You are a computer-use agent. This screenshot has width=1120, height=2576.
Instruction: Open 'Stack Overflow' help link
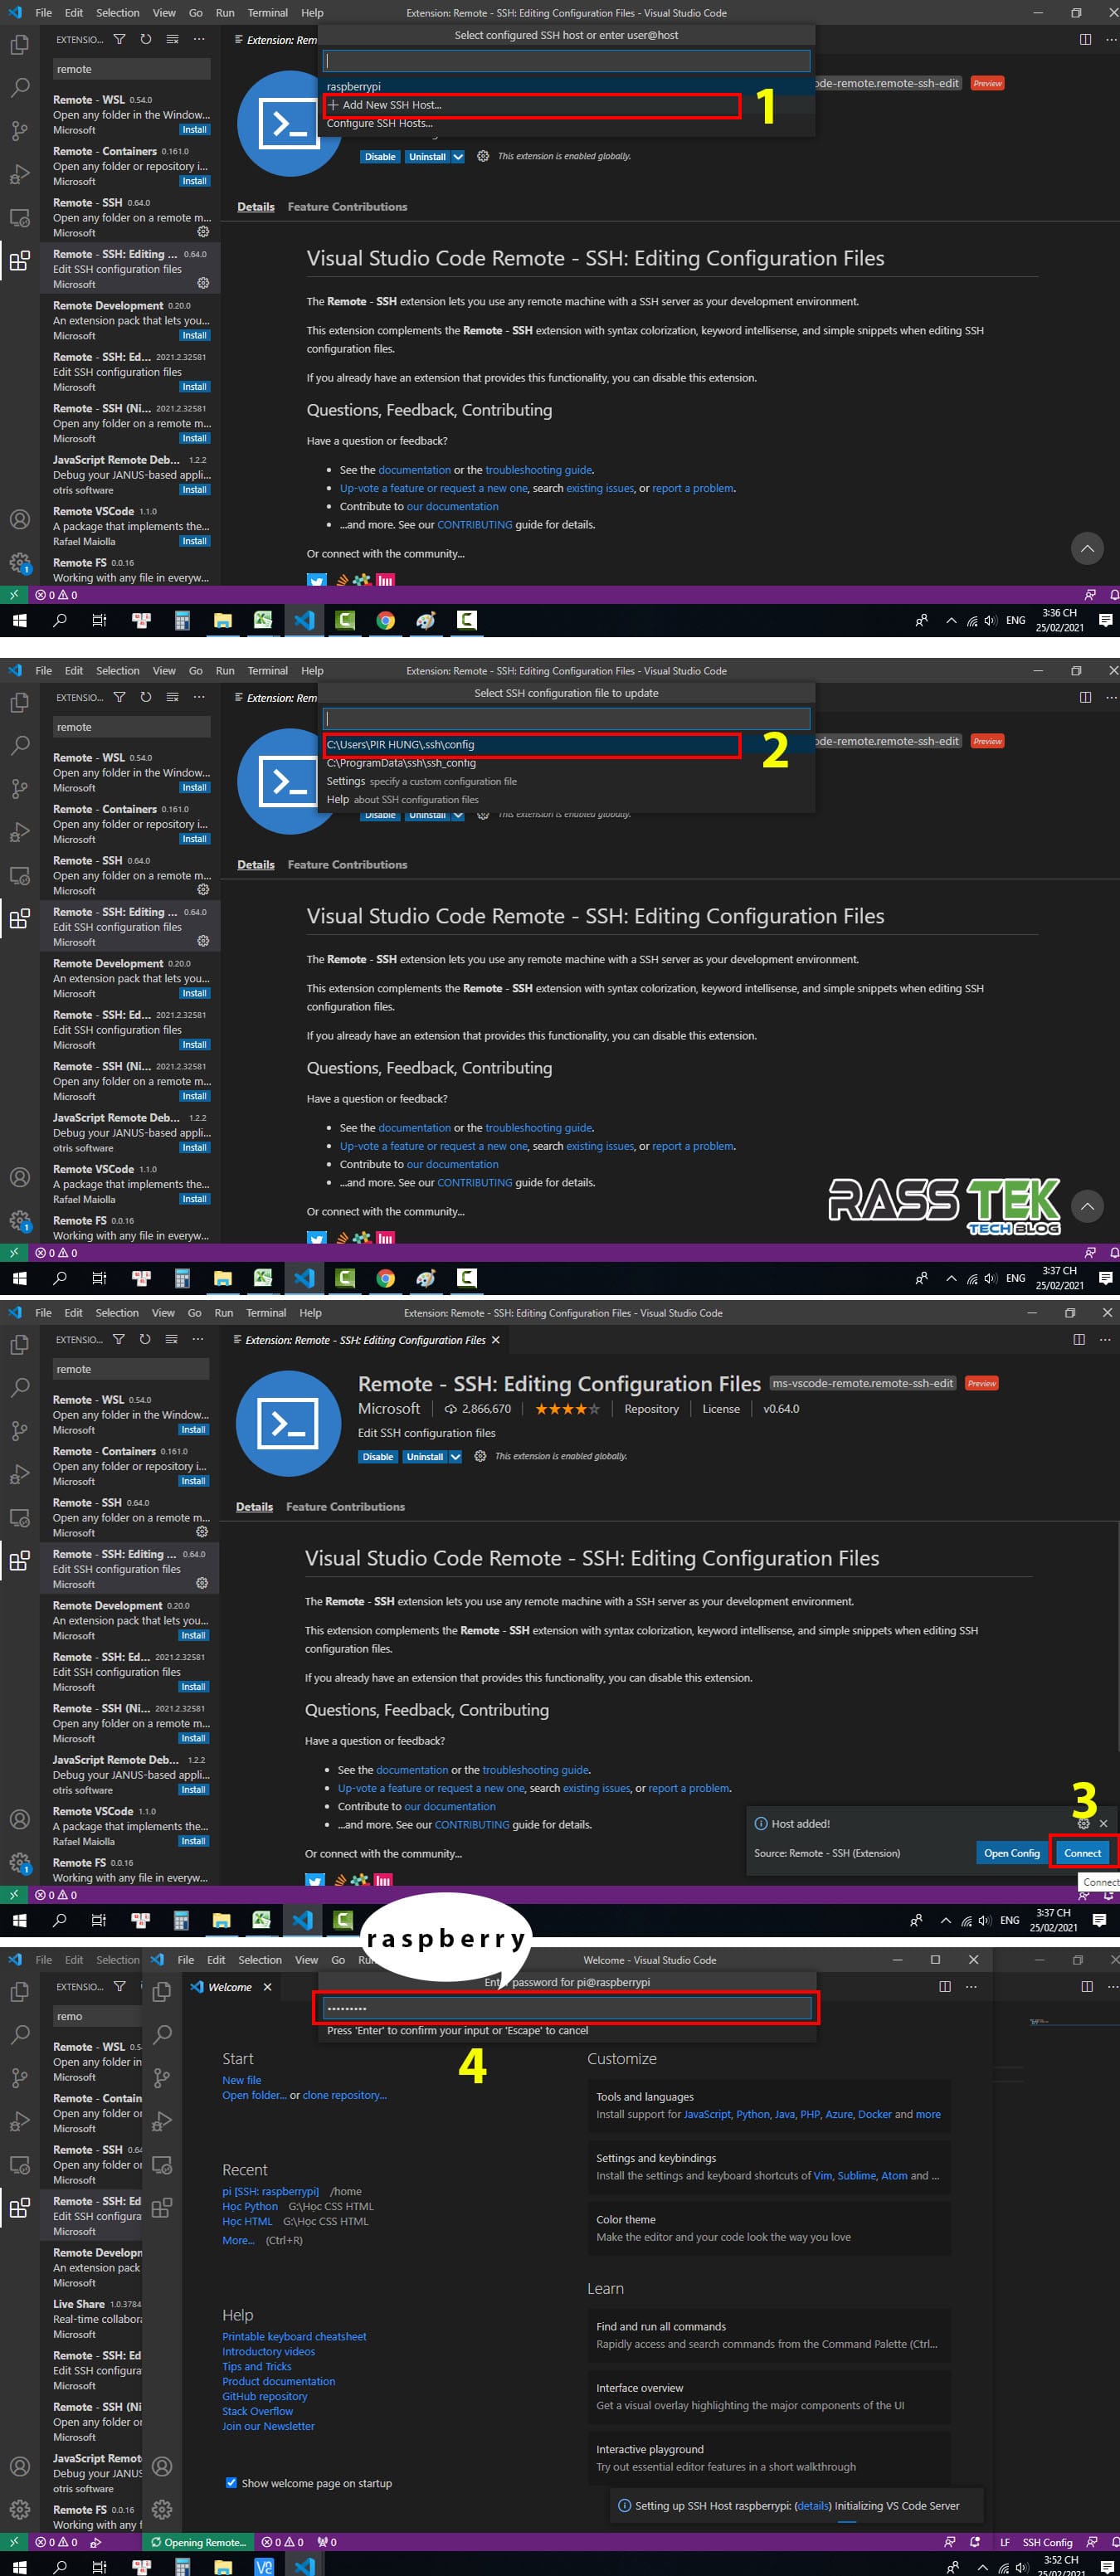point(257,2411)
